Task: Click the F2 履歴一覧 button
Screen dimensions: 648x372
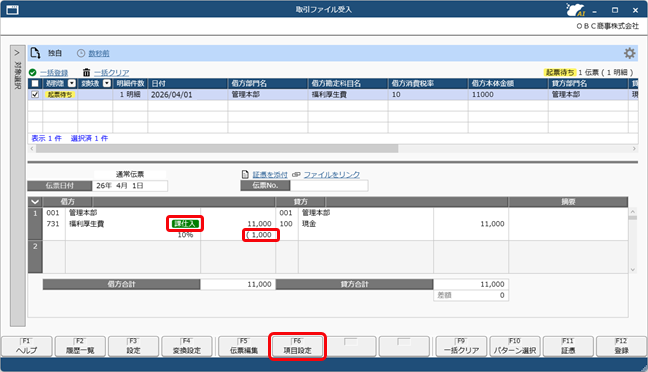Action: click(x=80, y=346)
